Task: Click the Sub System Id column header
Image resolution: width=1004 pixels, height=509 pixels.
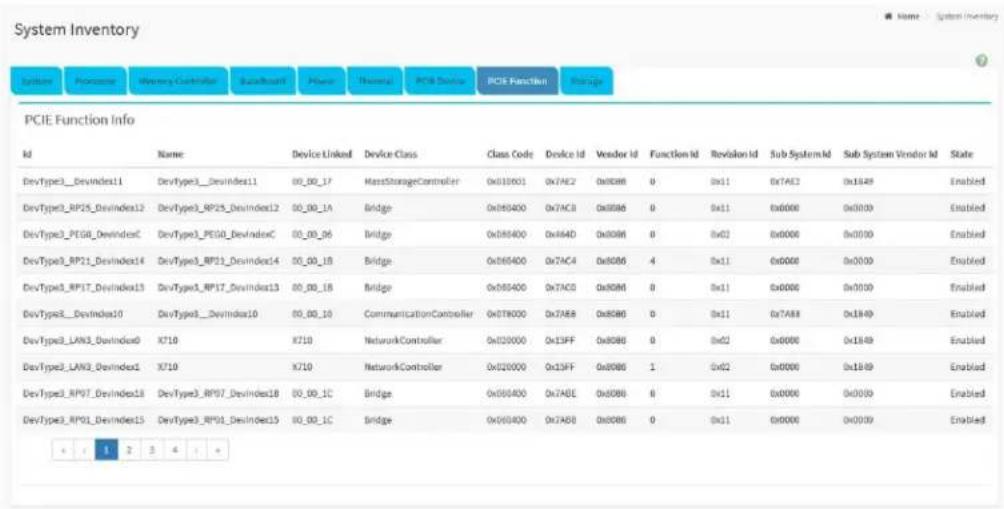Action: tap(800, 154)
